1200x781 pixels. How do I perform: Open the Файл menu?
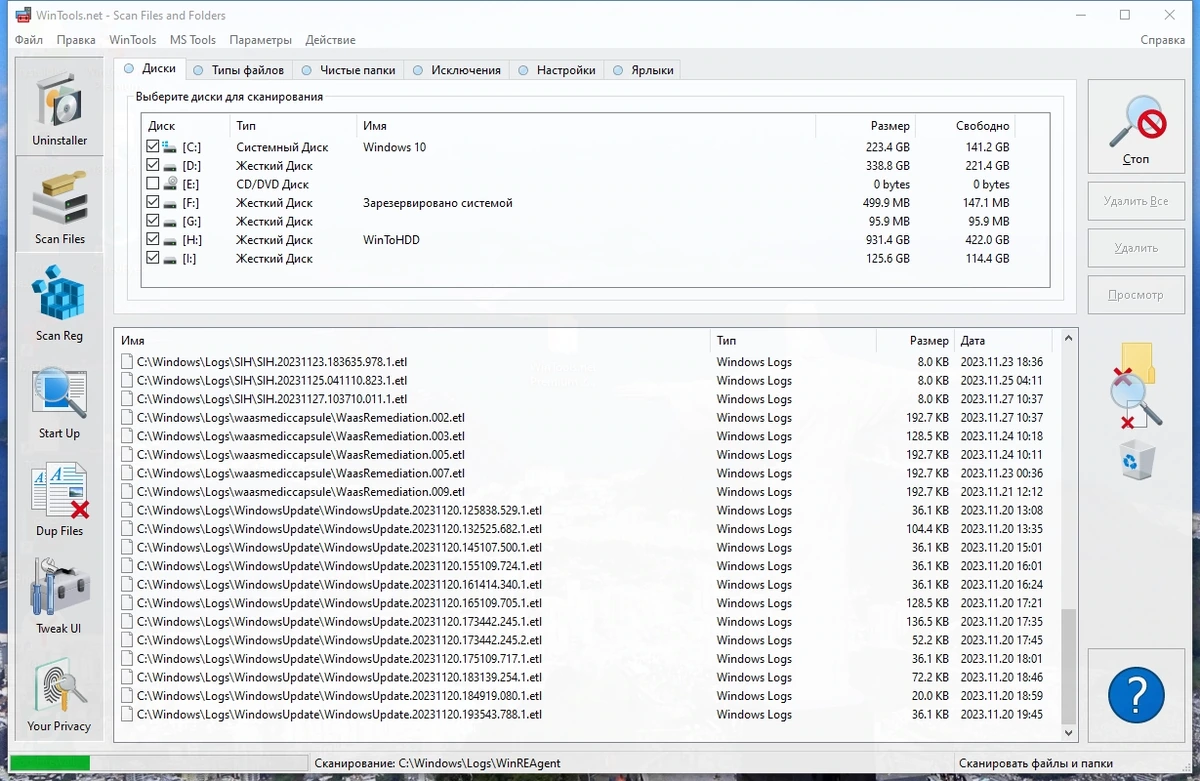[29, 40]
